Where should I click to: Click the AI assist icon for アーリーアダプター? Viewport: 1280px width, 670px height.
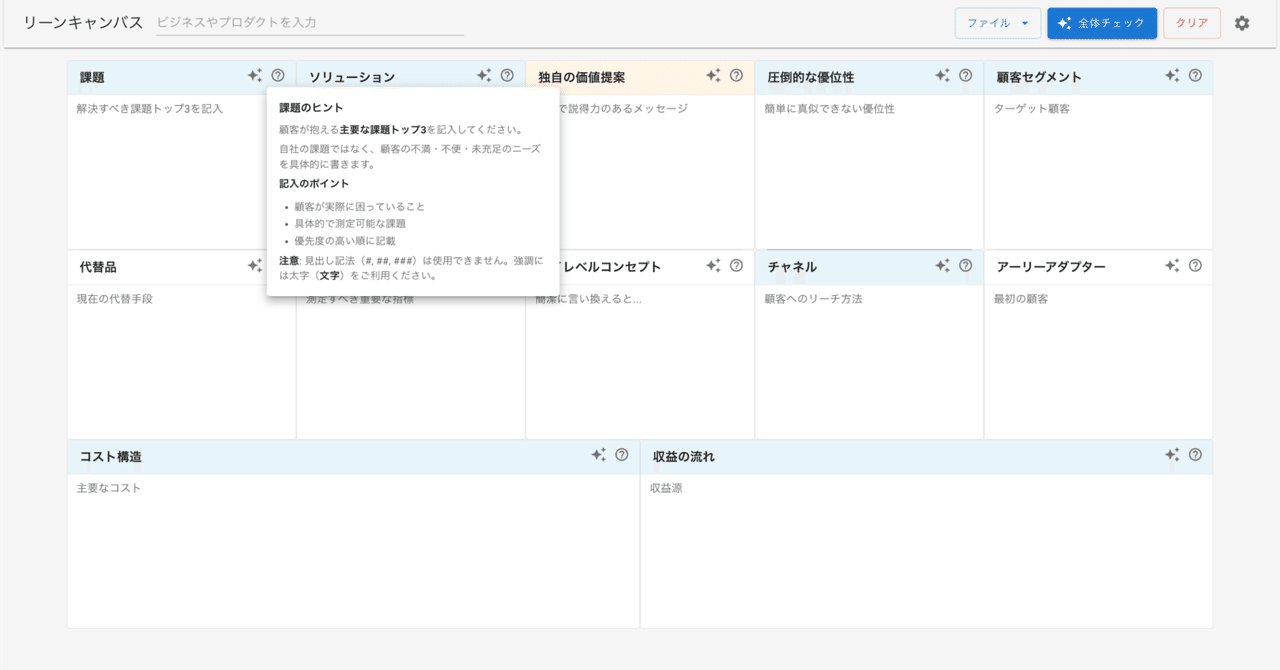1171,265
